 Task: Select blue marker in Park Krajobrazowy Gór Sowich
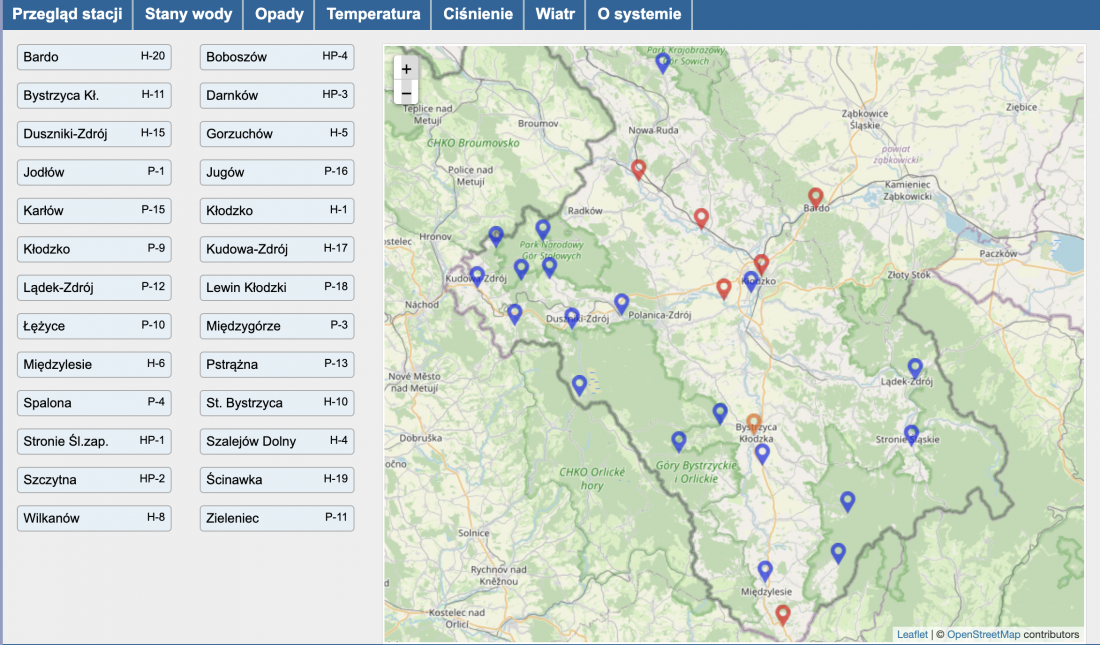coord(662,63)
